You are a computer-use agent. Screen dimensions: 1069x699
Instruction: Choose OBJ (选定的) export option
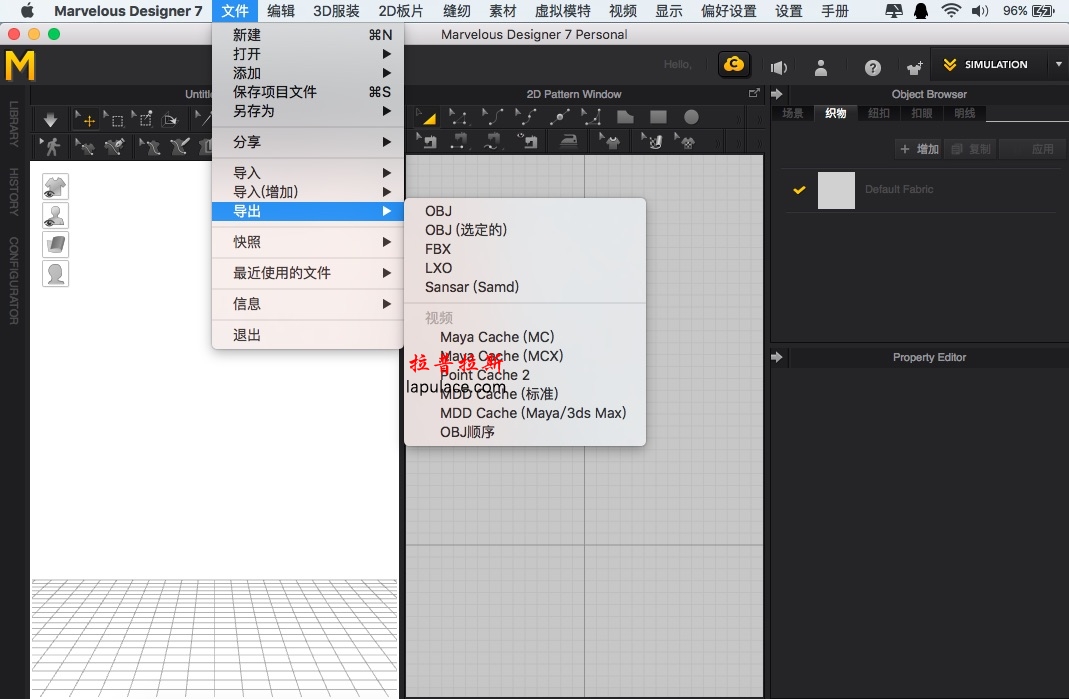click(x=525, y=230)
